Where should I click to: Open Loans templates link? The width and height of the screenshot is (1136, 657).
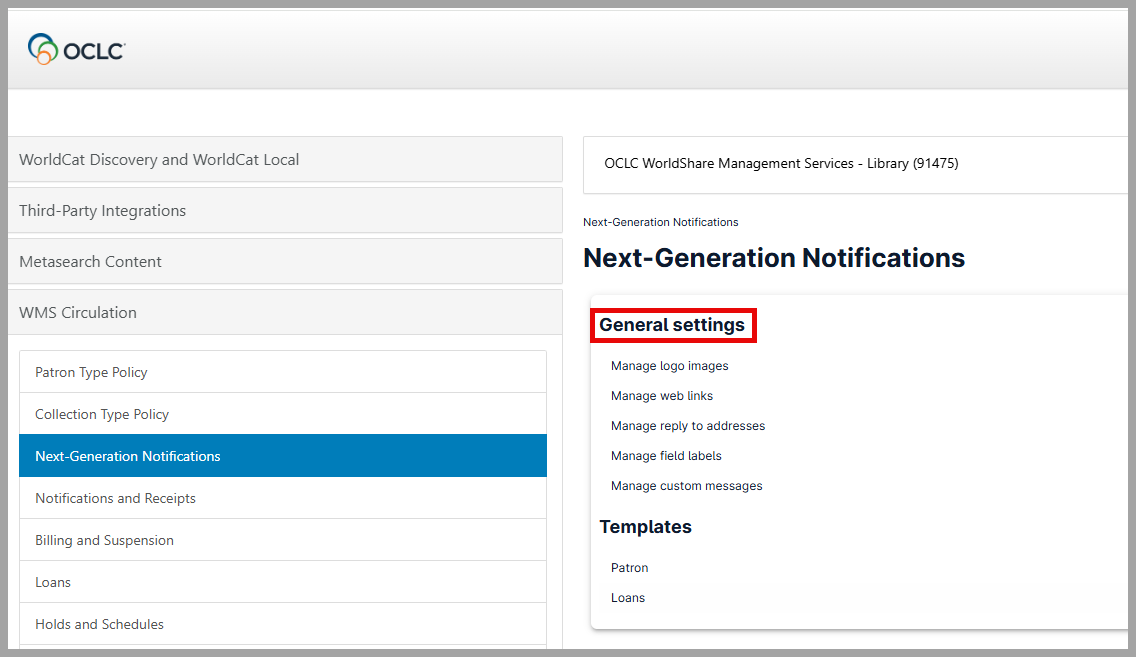coord(627,598)
